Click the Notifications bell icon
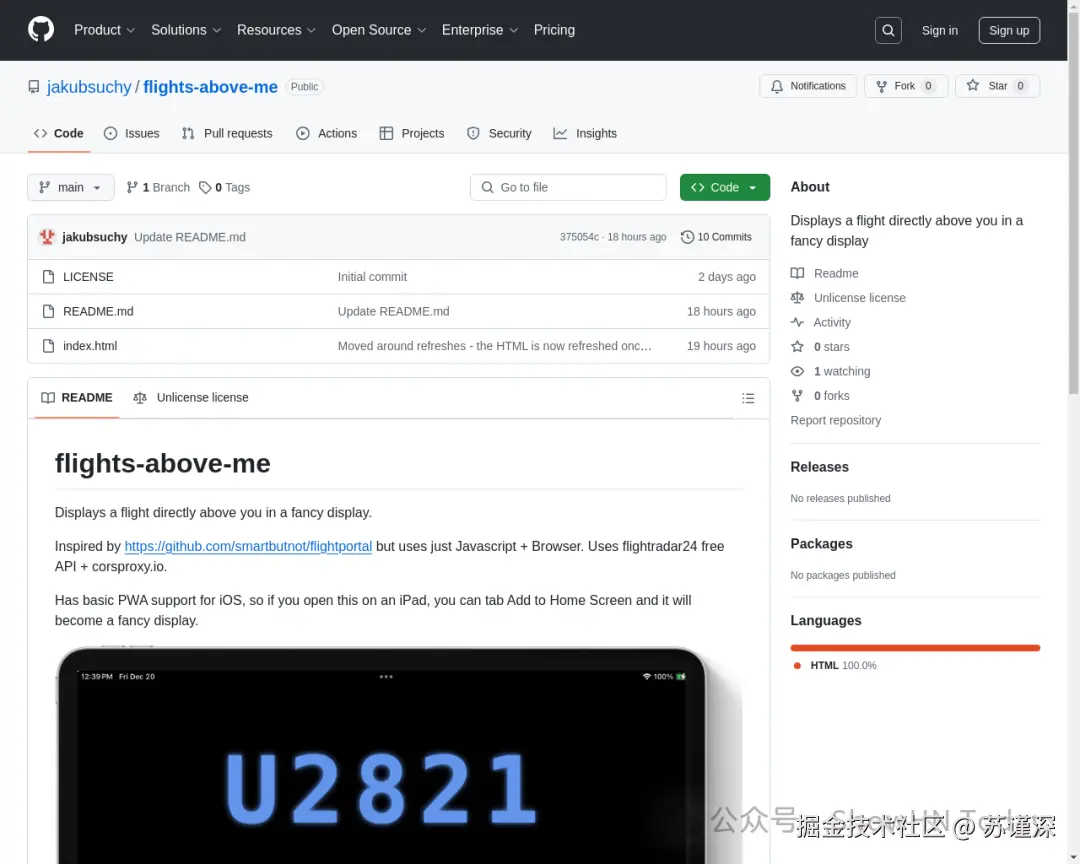The height and width of the screenshot is (864, 1080). coord(777,86)
